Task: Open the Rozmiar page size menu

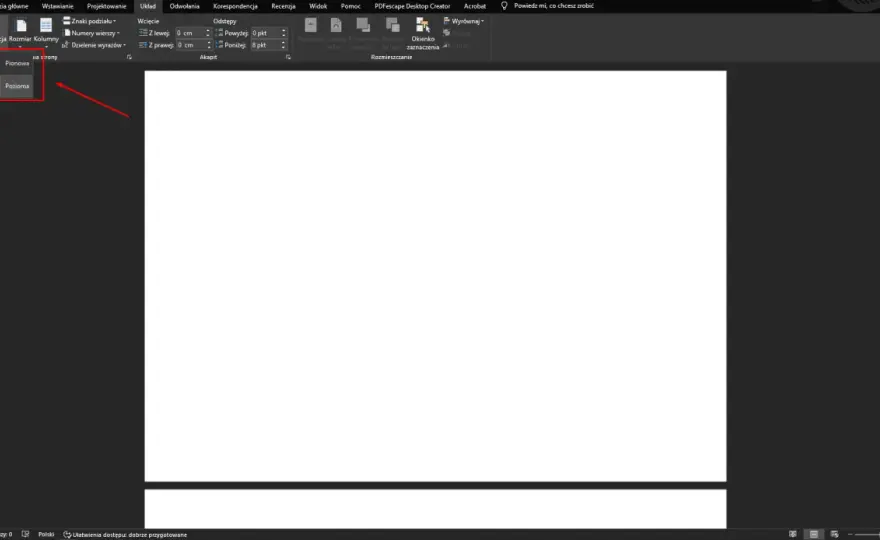Action: [x=20, y=31]
